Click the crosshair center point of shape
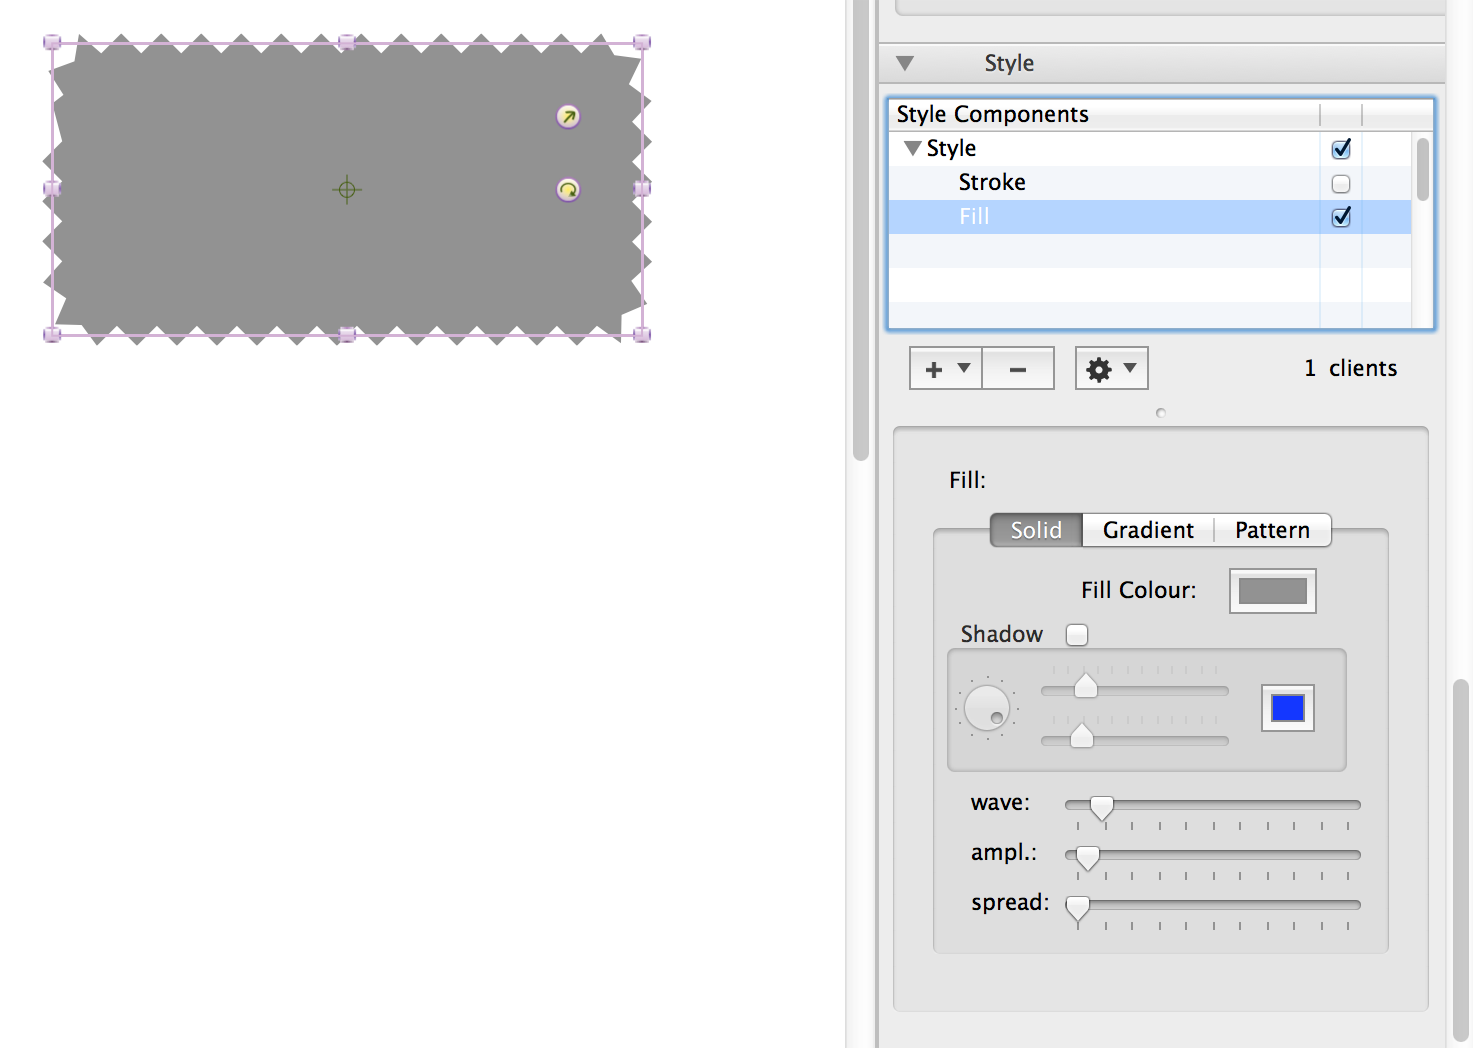Image resolution: width=1473 pixels, height=1048 pixels. 347,189
